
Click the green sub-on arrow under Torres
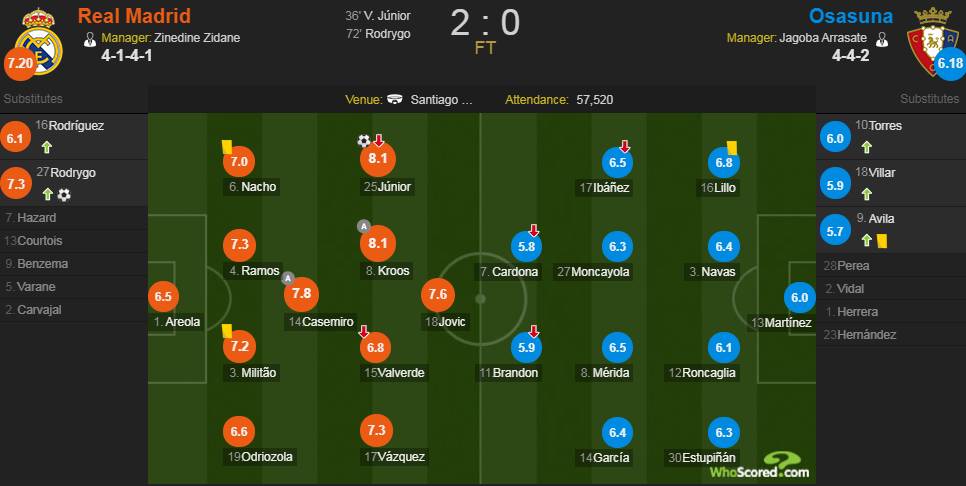(x=866, y=148)
